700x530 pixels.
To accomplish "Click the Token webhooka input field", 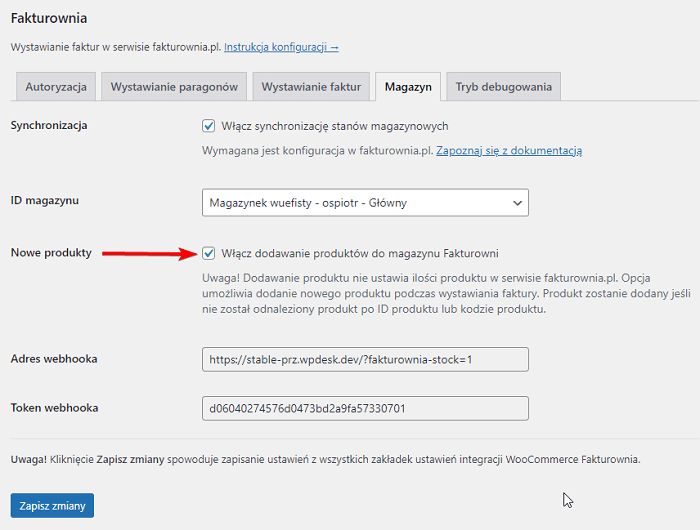I will click(x=365, y=408).
